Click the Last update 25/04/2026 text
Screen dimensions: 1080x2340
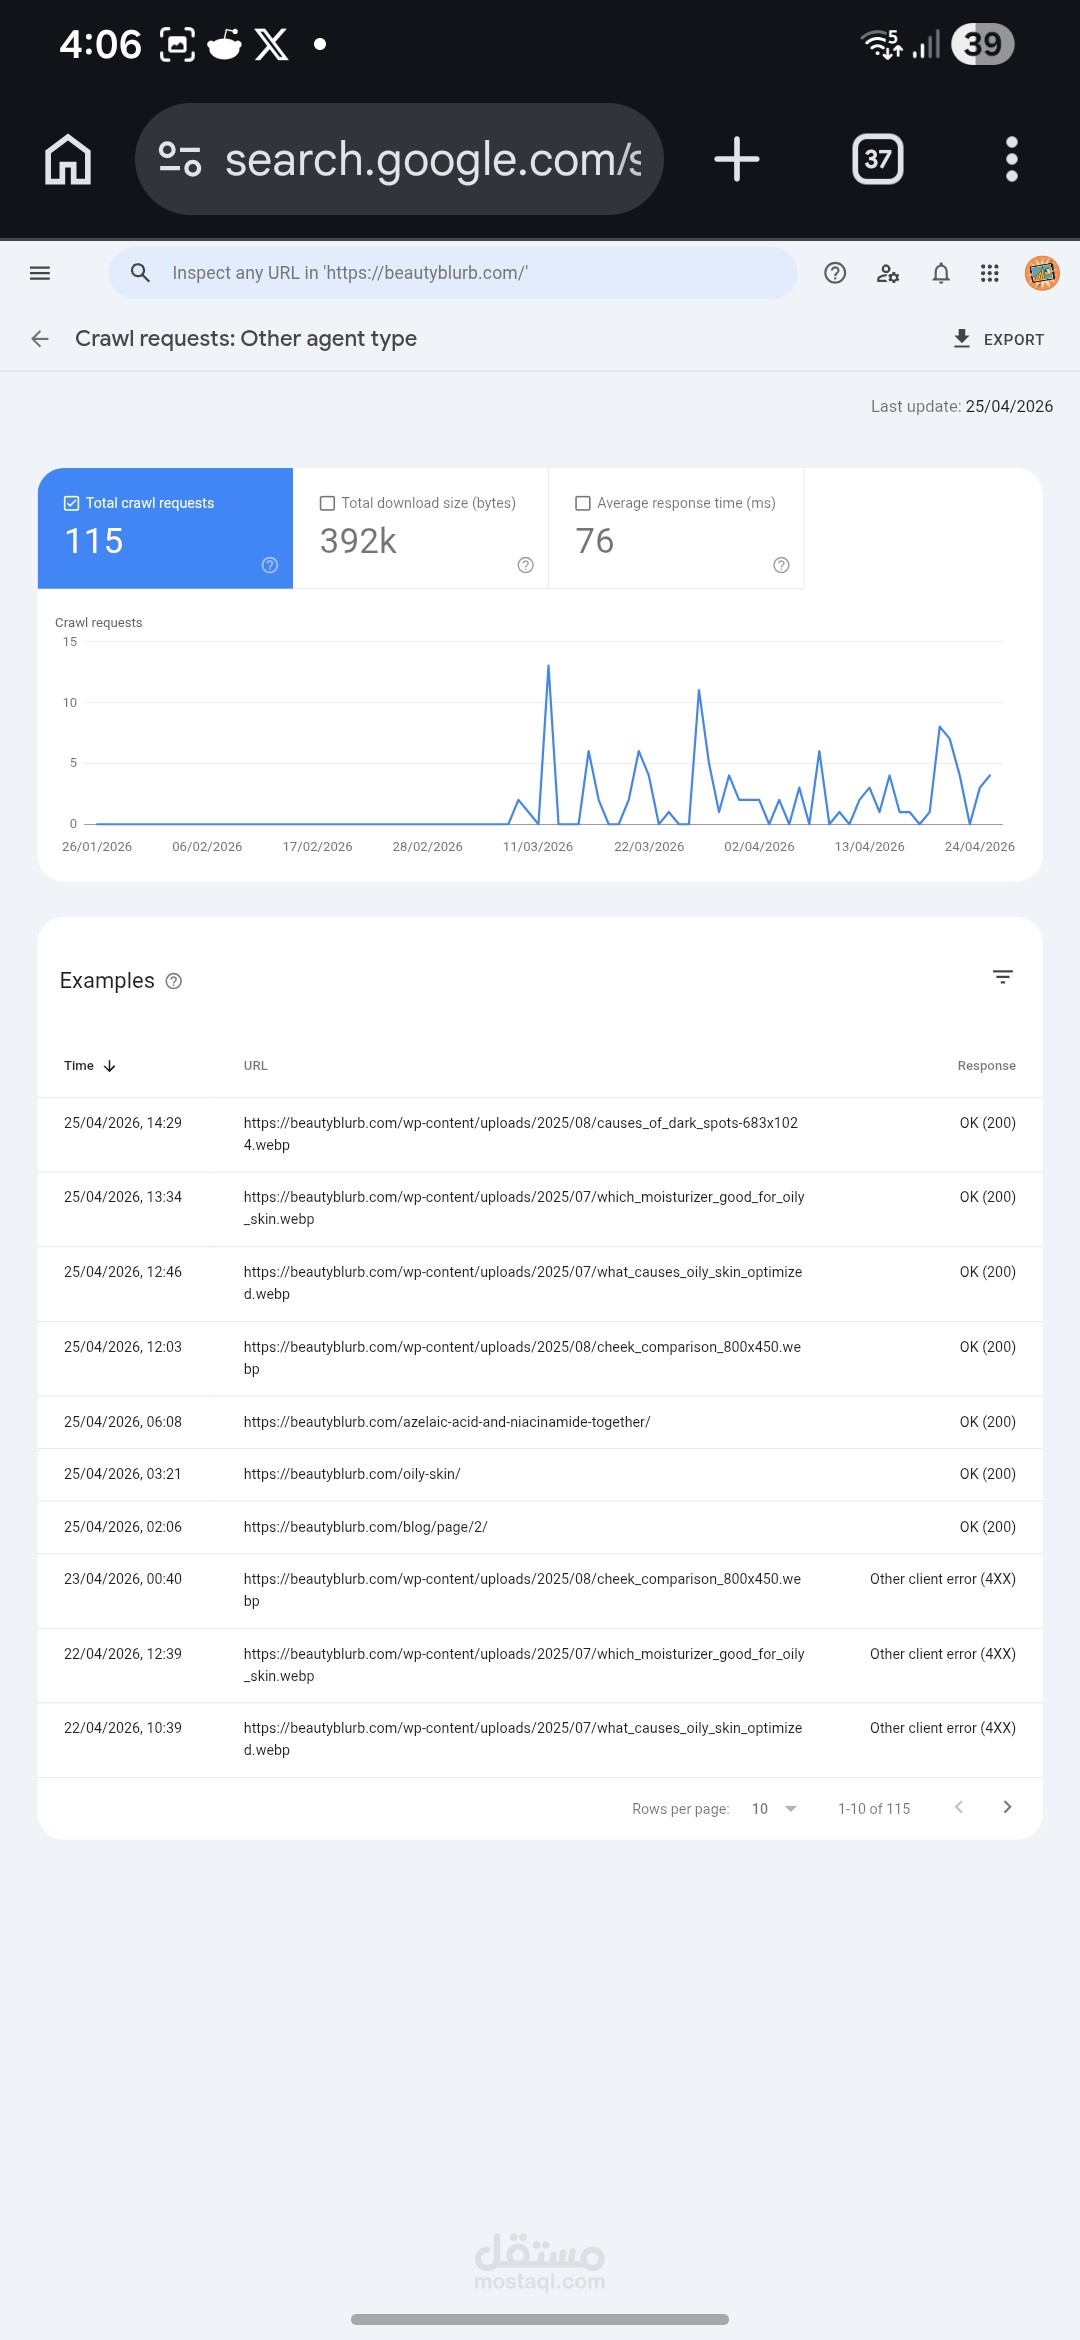coord(962,406)
